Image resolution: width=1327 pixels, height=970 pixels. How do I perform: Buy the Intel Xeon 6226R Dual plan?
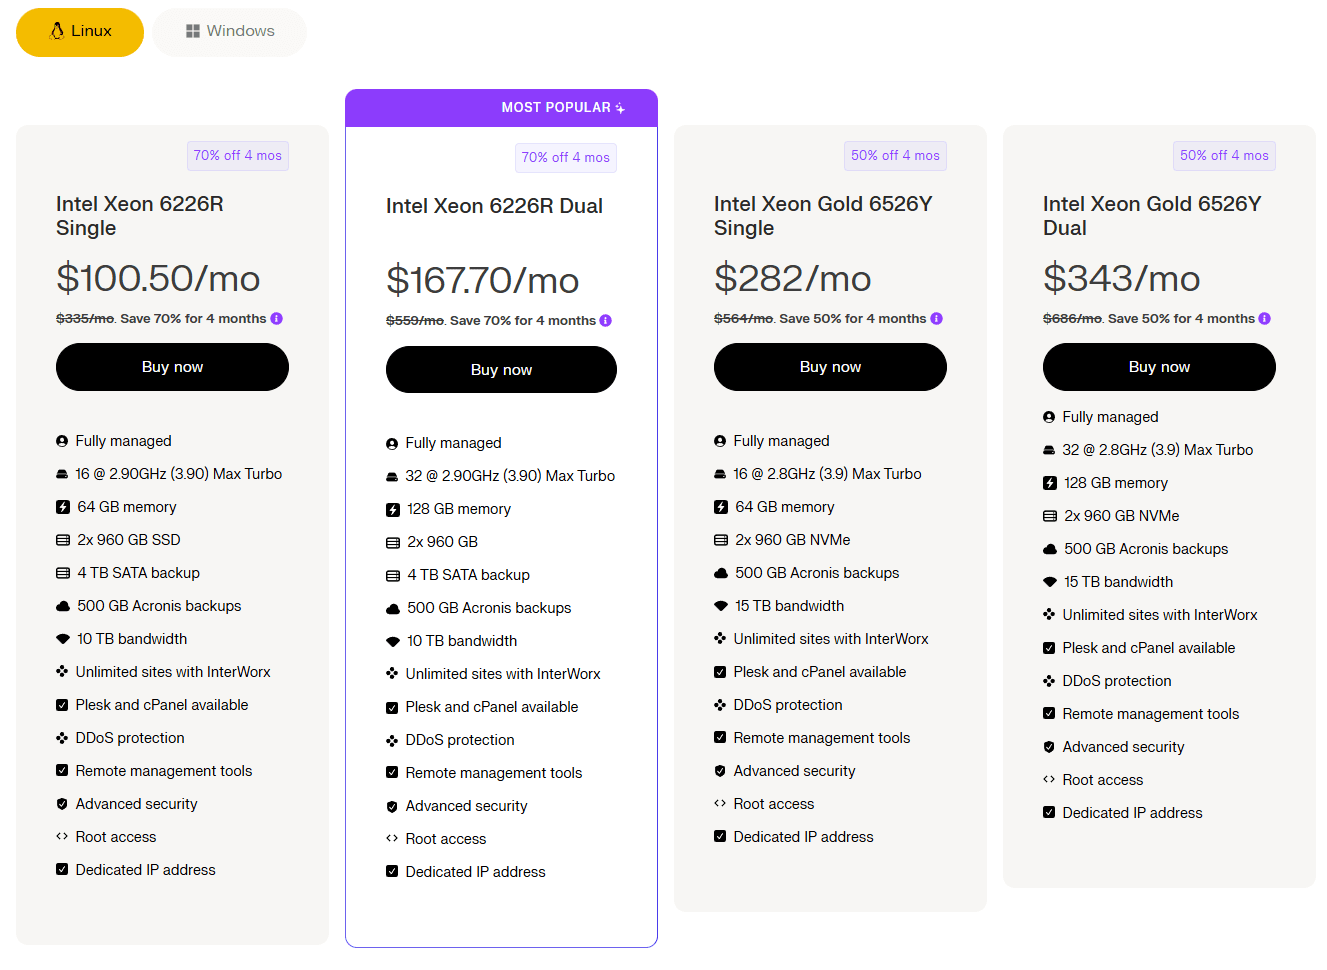point(501,370)
